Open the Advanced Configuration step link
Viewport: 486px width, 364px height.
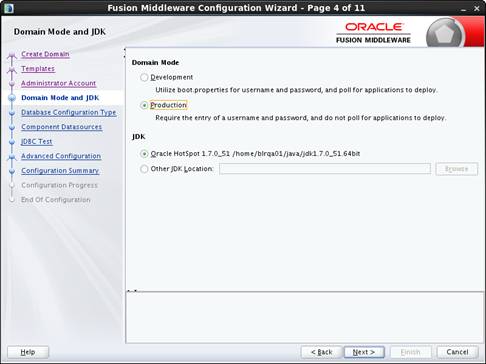[x=61, y=156]
